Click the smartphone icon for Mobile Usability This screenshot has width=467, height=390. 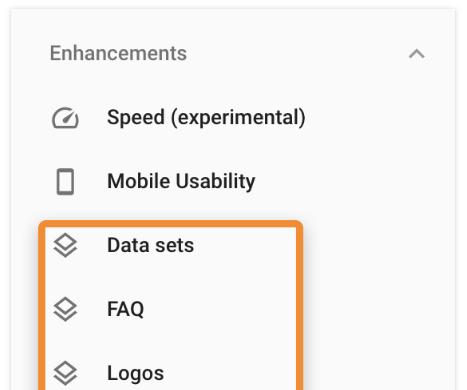(65, 182)
